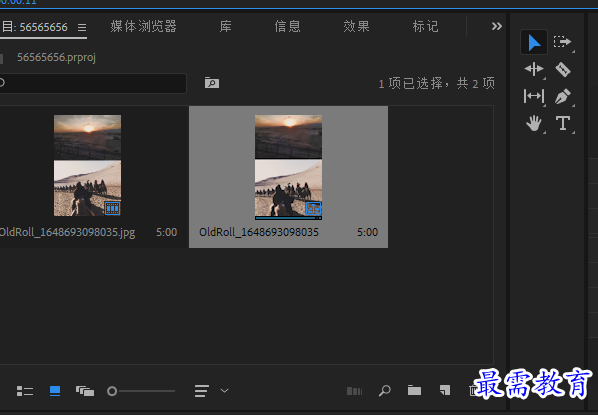Expand sort options dropdown arrow
Screen dimensions: 598x415
[x=225, y=391]
